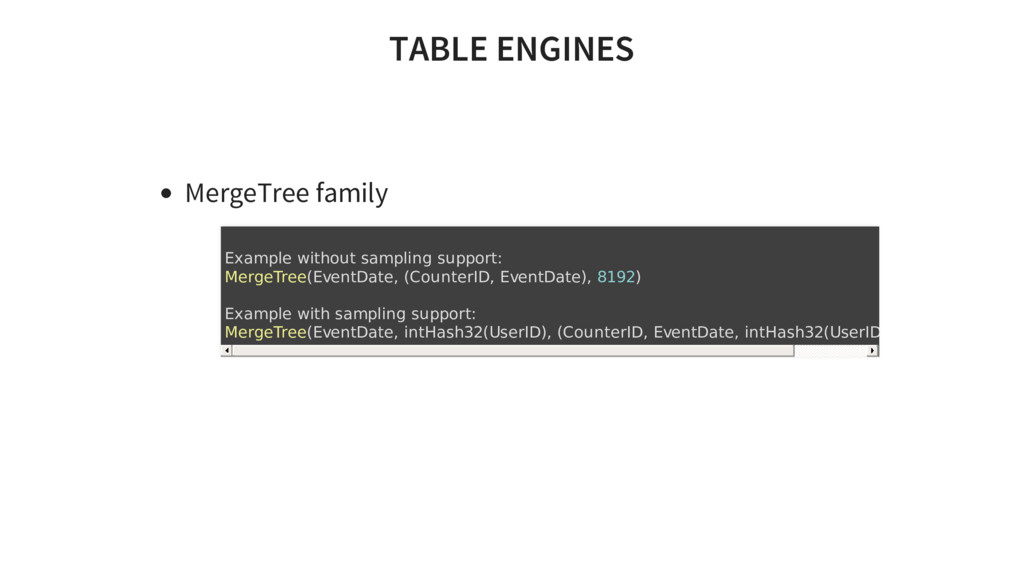Image resolution: width=1024 pixels, height=576 pixels.
Task: Click second yellow MergeTree keyword
Action: click(265, 332)
